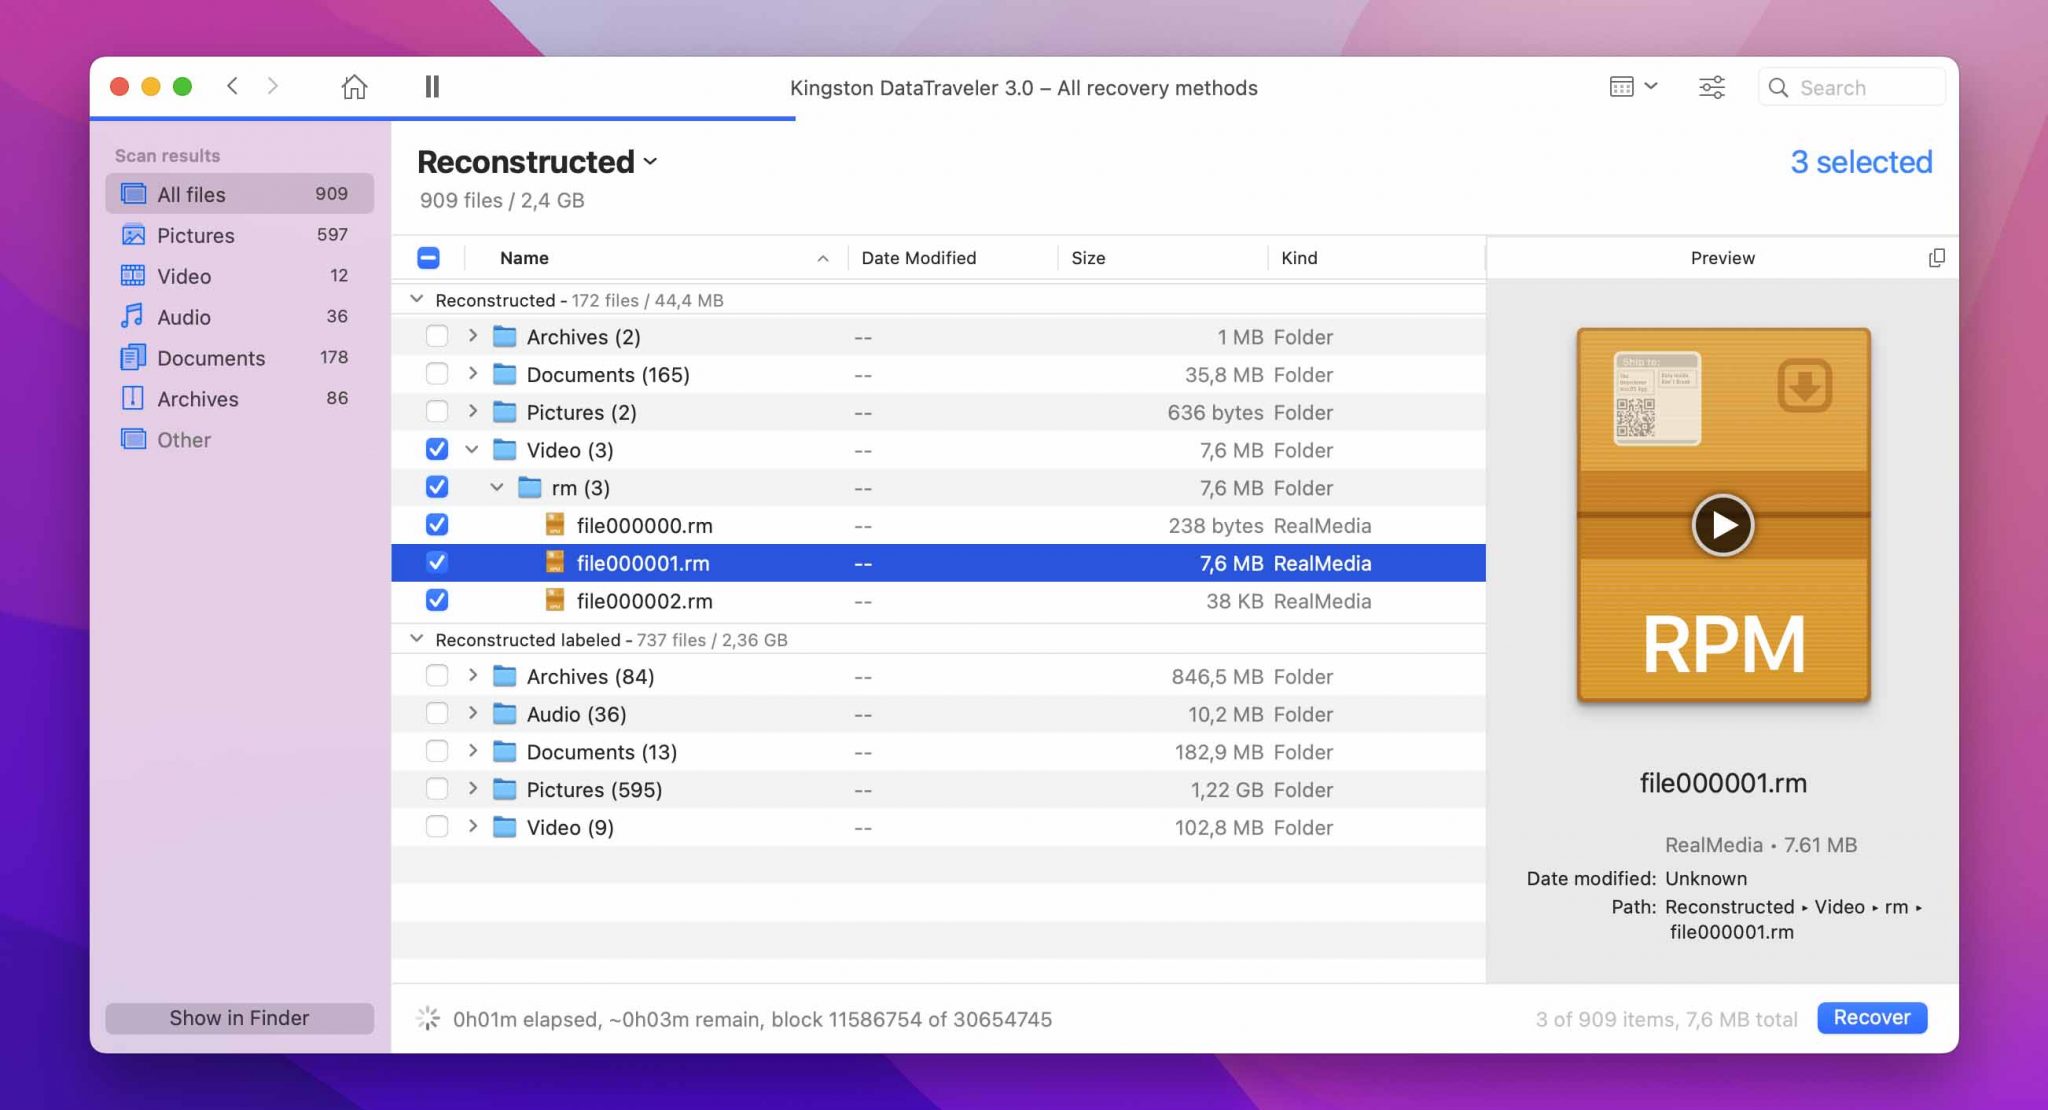Click the pause/stop scan icon
The height and width of the screenshot is (1110, 2048).
point(432,86)
